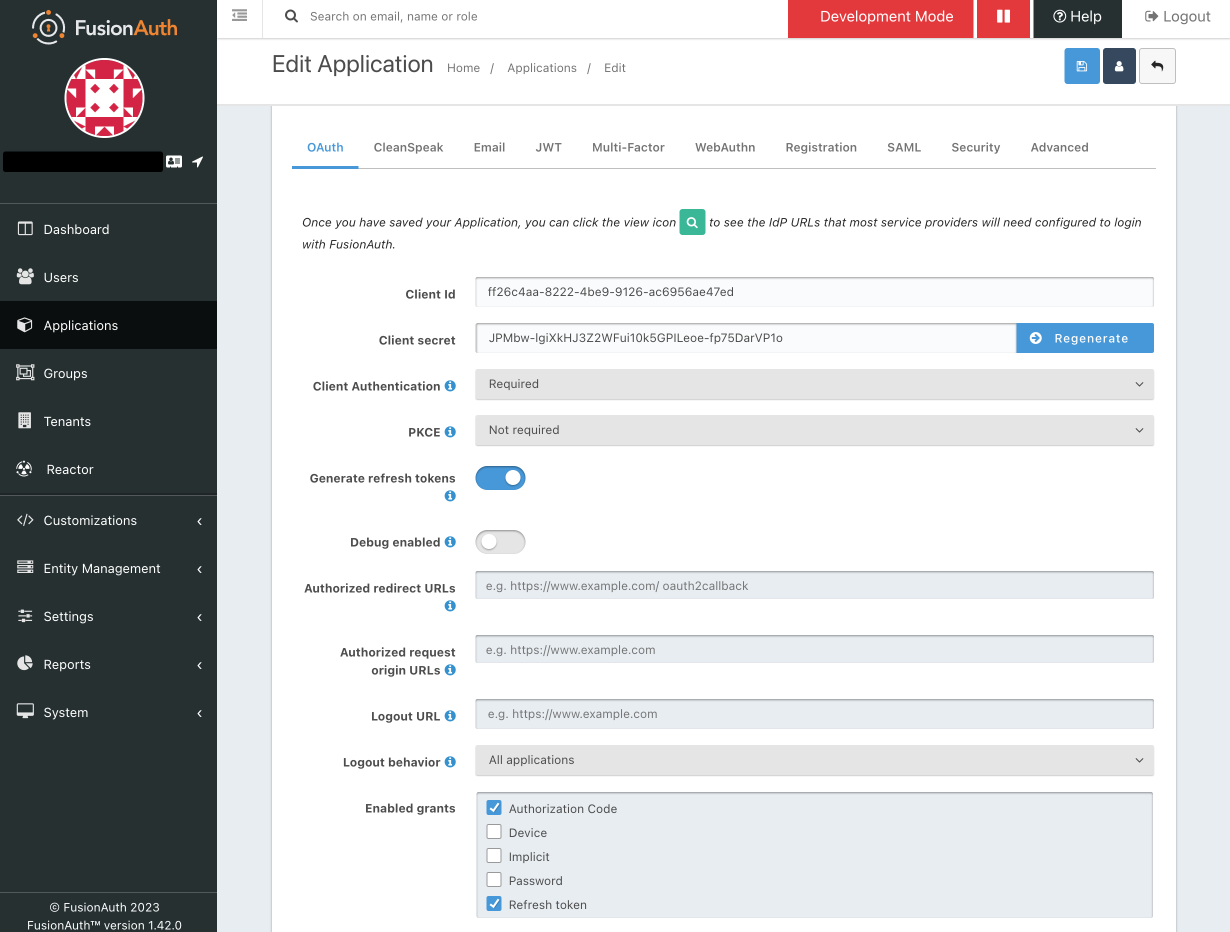
Task: Collapse the sidebar using the hamburger icon
Action: click(x=239, y=15)
